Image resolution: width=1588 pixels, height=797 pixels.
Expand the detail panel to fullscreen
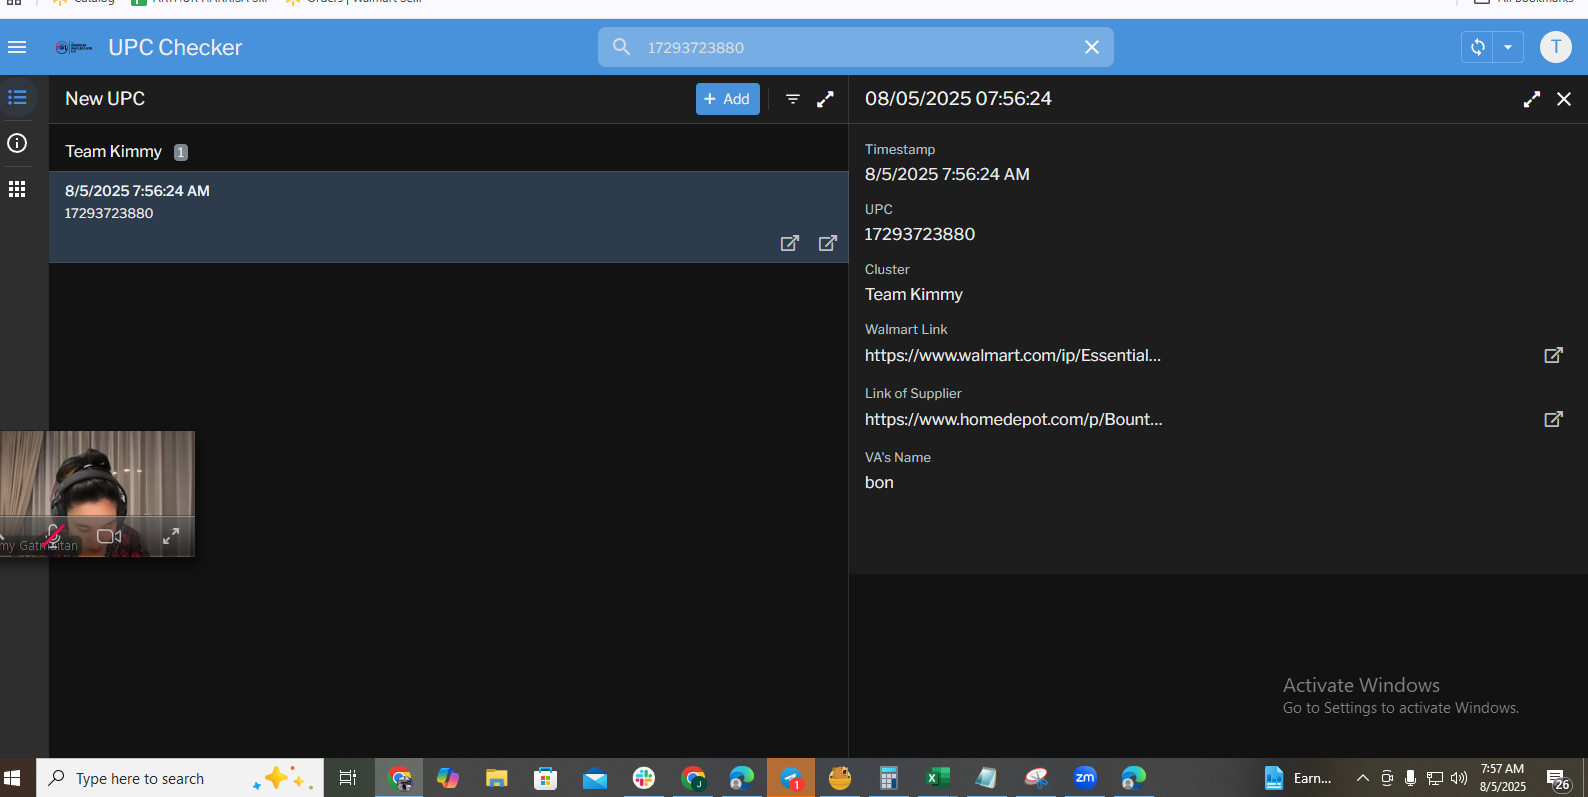1531,99
